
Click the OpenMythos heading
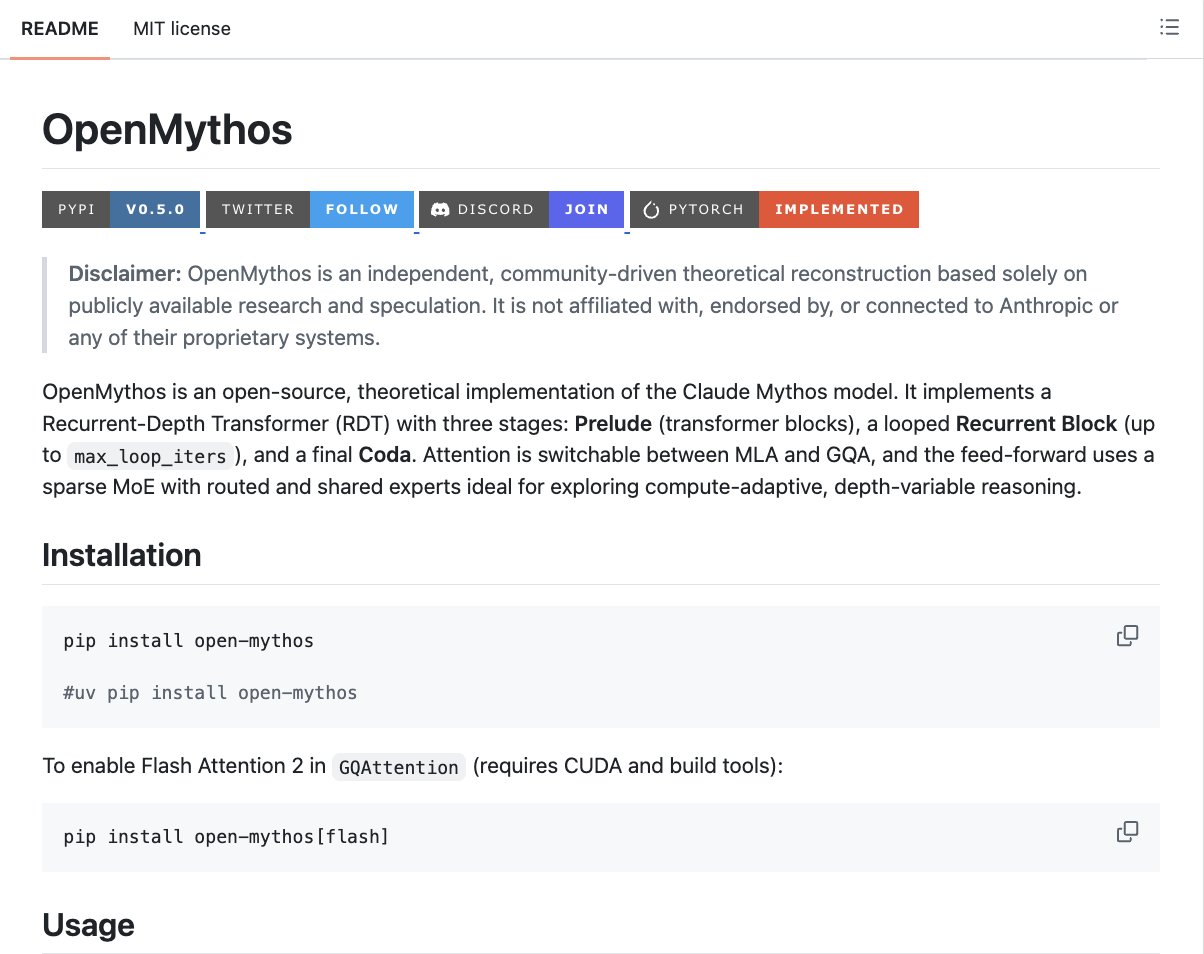[x=167, y=130]
